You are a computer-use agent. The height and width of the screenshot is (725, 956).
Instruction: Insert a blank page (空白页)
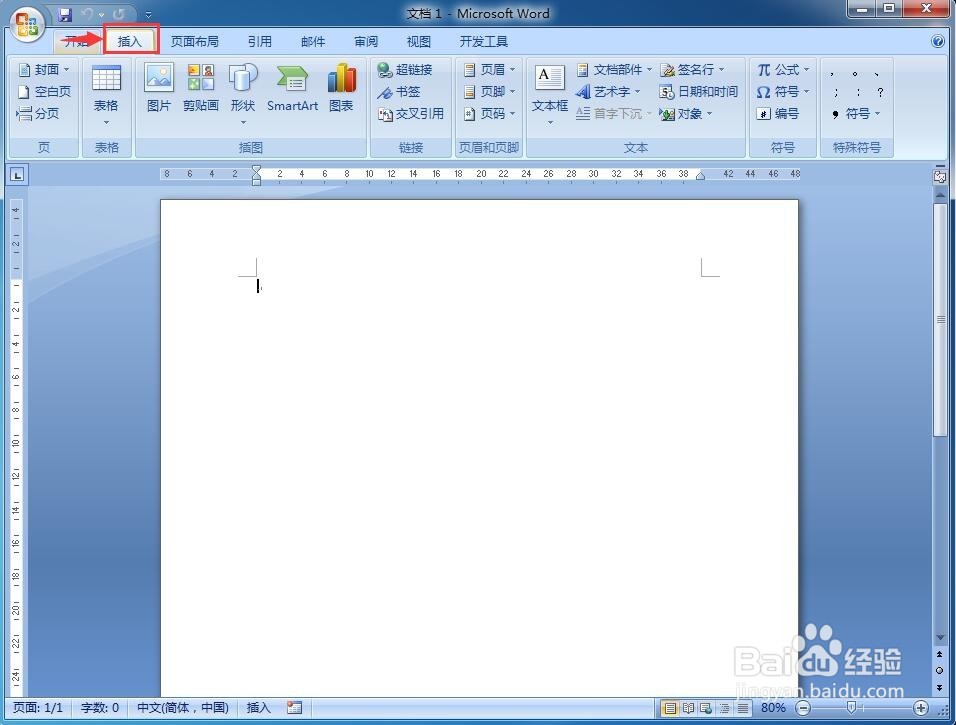click(x=44, y=92)
